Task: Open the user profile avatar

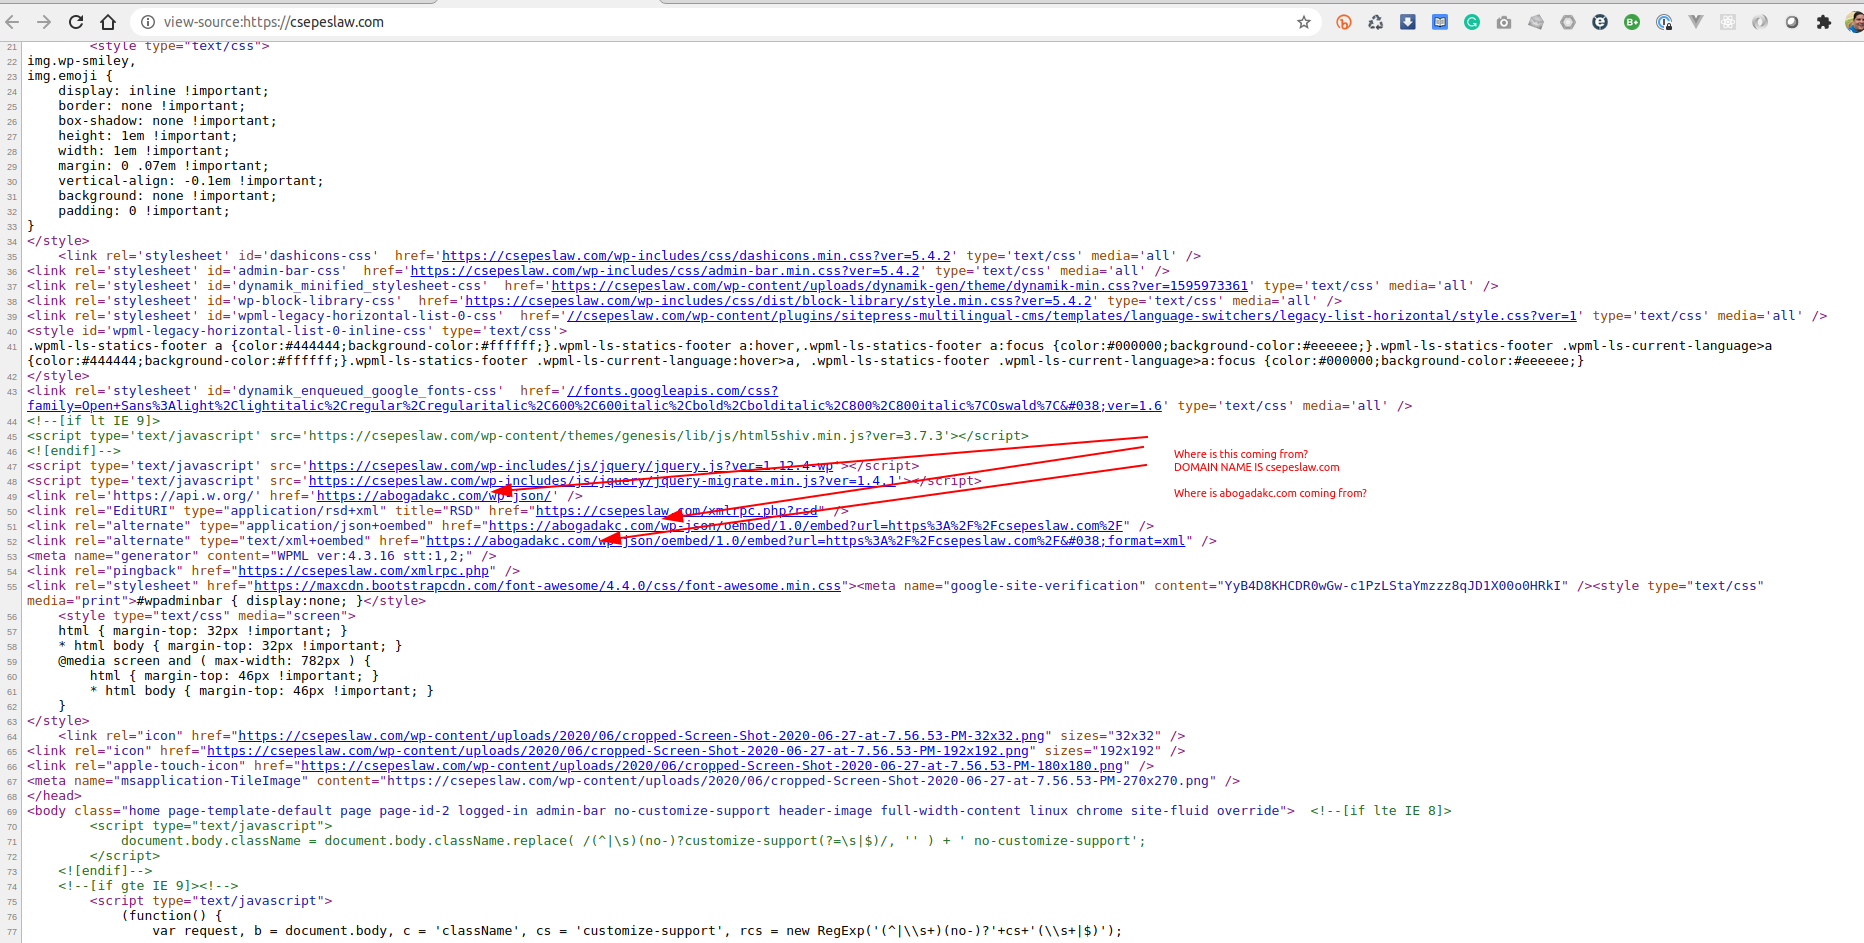Action: 1854,22
